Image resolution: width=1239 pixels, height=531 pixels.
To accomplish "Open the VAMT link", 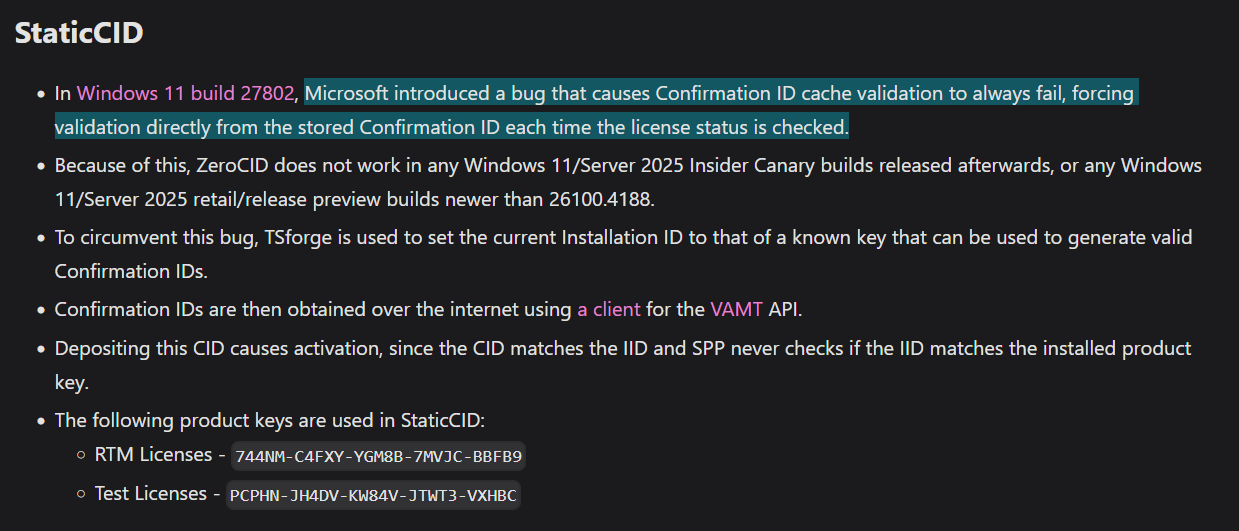I will (x=736, y=310).
